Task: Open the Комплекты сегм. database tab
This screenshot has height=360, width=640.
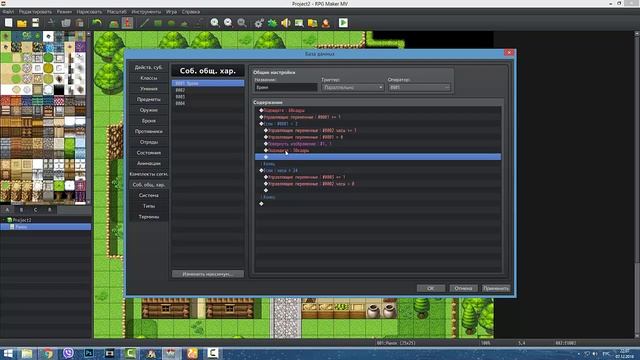Action: 149,174
